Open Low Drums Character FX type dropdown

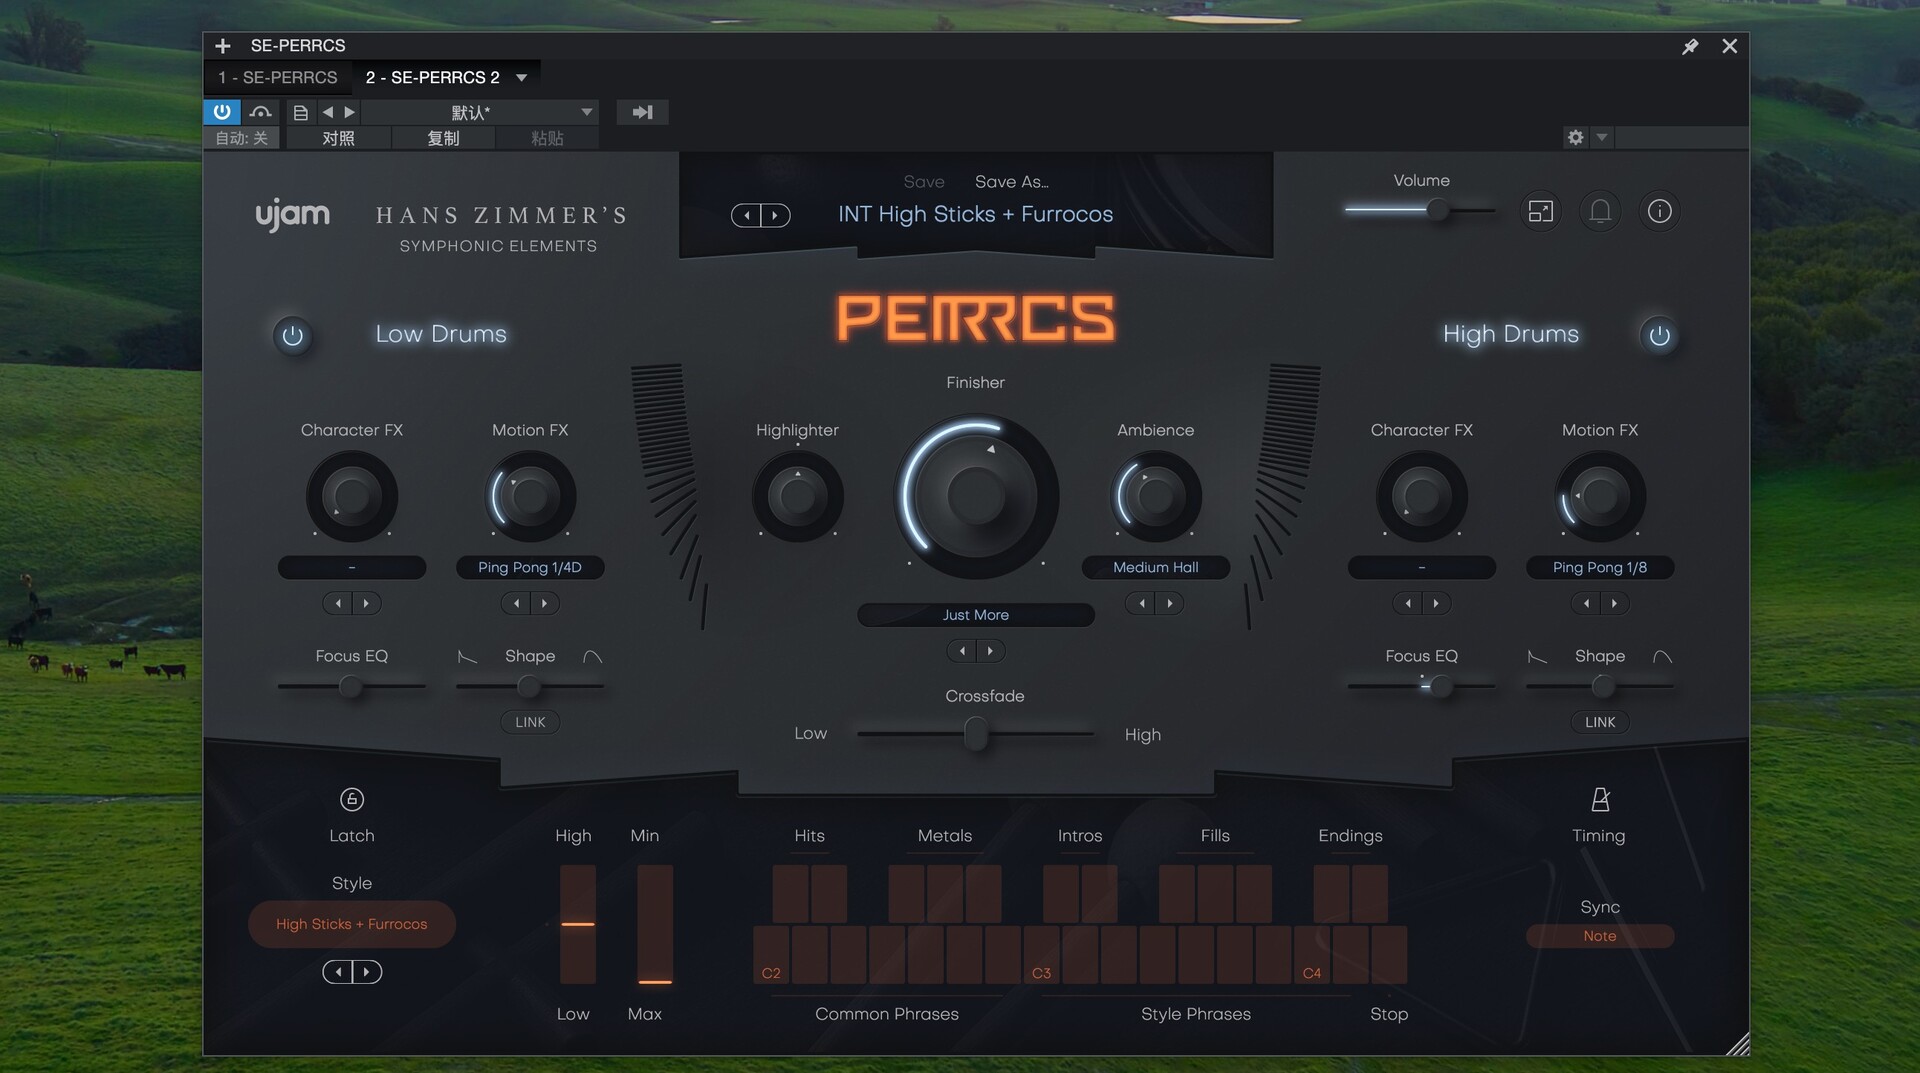click(352, 567)
